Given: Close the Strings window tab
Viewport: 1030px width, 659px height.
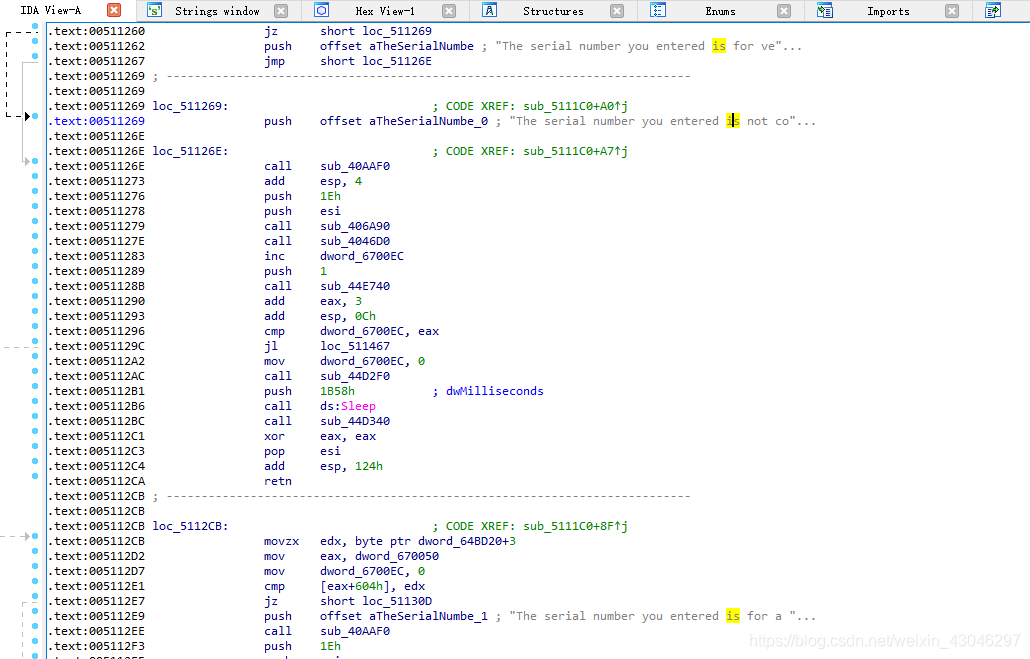Looking at the screenshot, I should pos(281,11).
